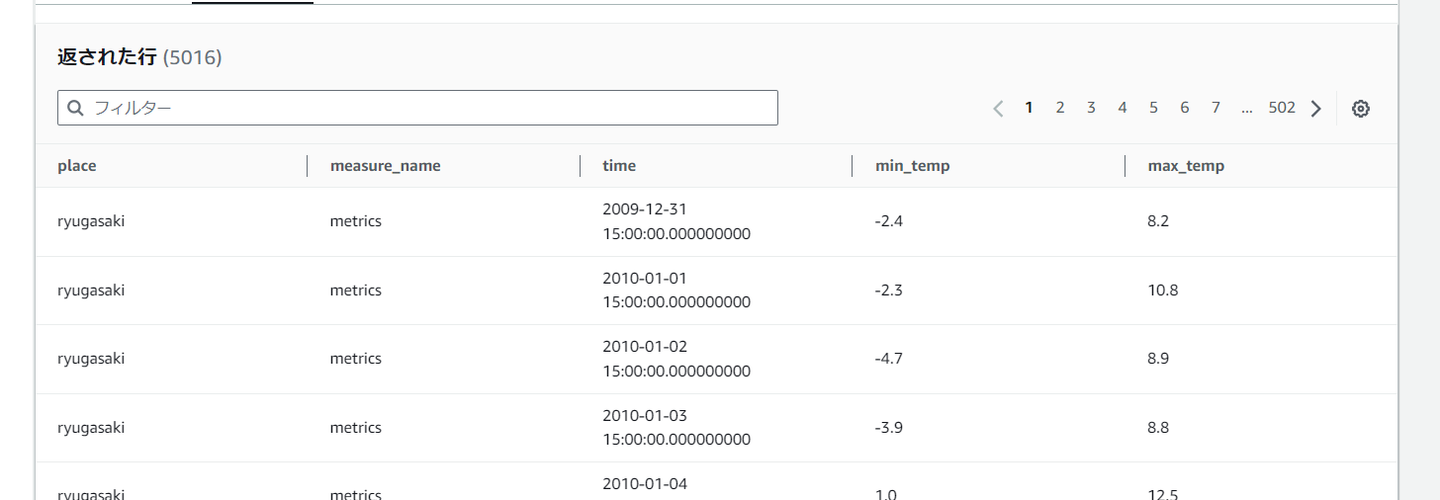
Task: Open table preferences gear icon
Action: click(1360, 109)
